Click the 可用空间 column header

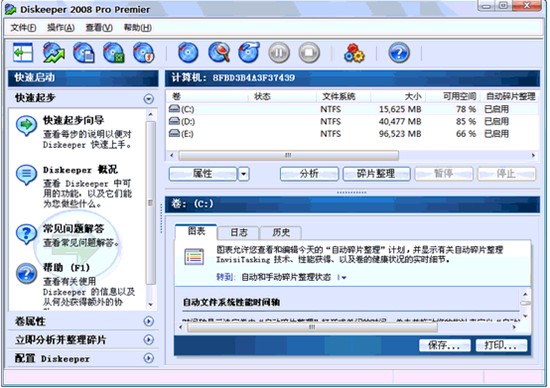coord(452,96)
